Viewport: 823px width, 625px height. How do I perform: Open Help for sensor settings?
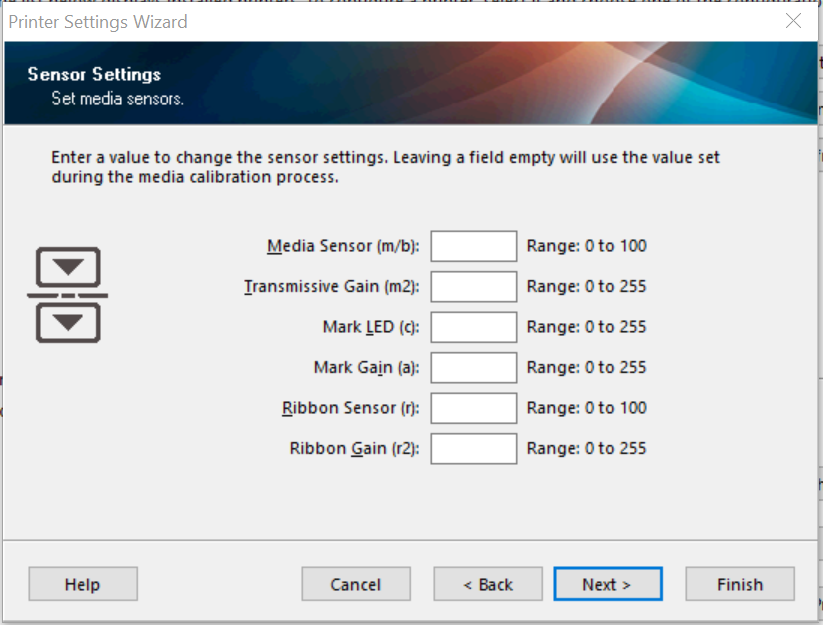[83, 585]
